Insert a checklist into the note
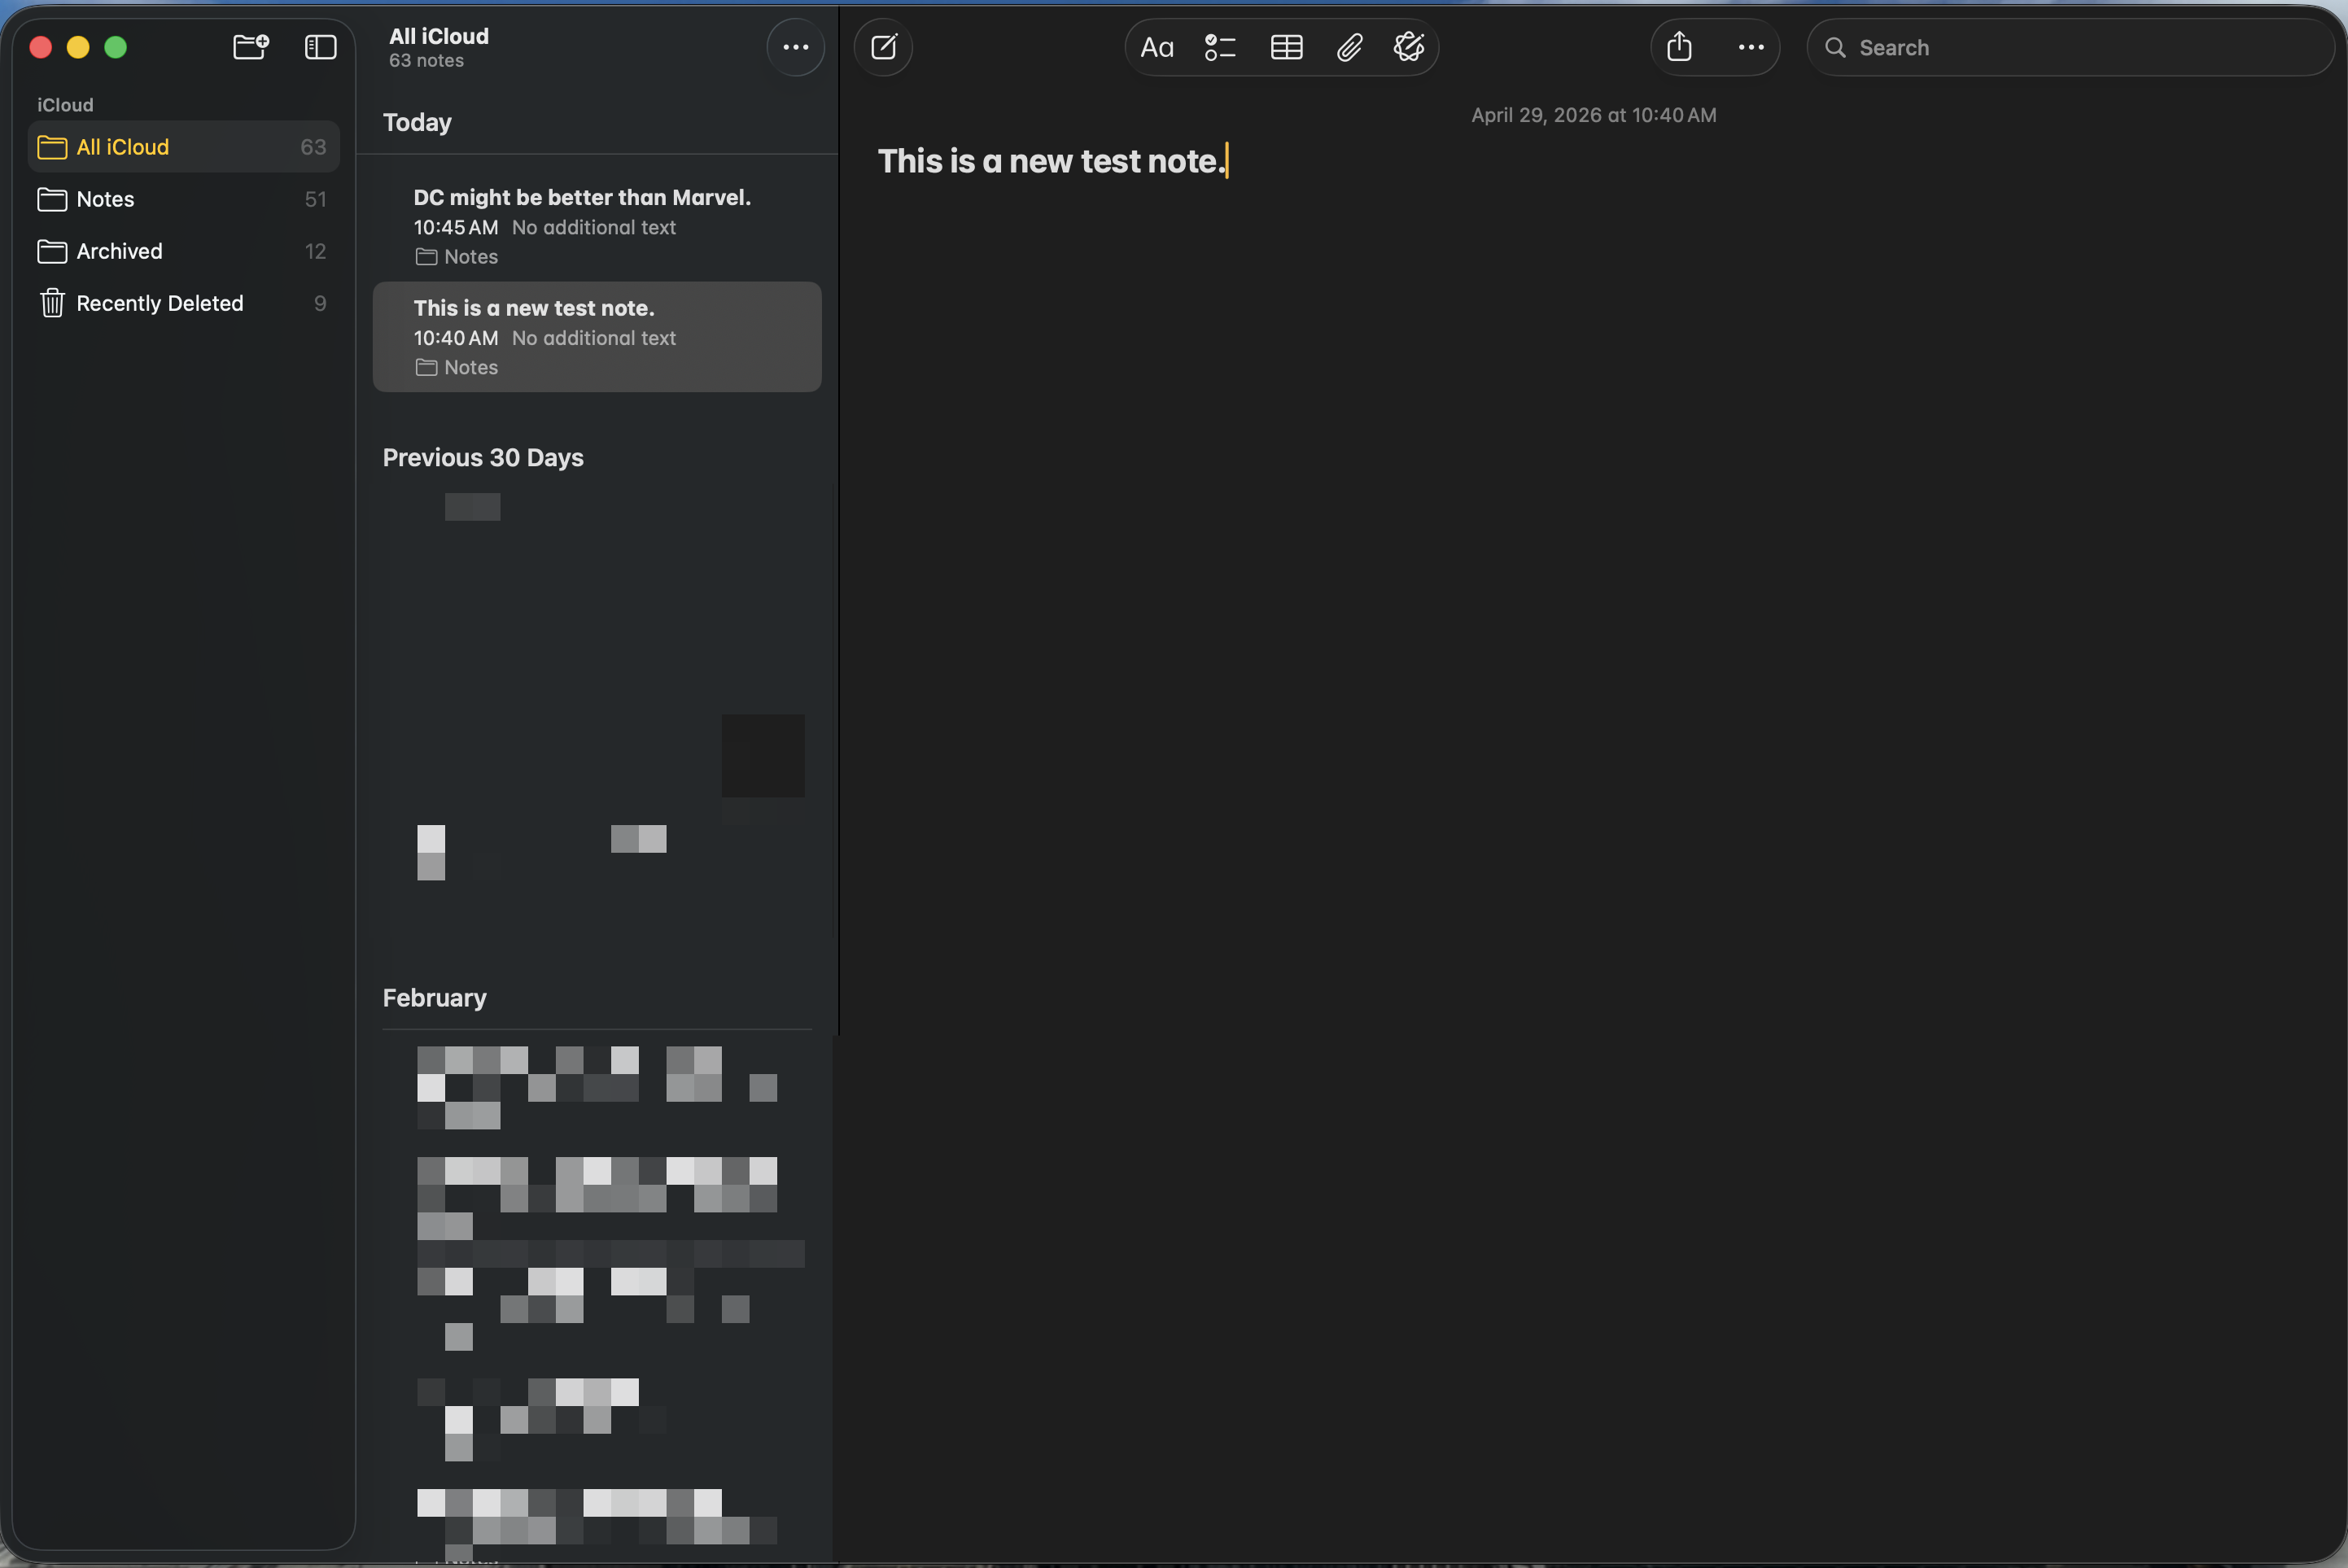 pos(1220,47)
